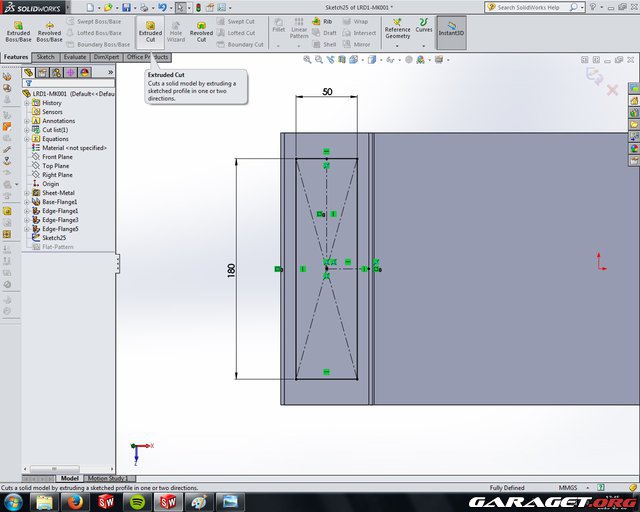Open the Hole Wizard tool
Viewport: 640px width, 512px height.
176,30
